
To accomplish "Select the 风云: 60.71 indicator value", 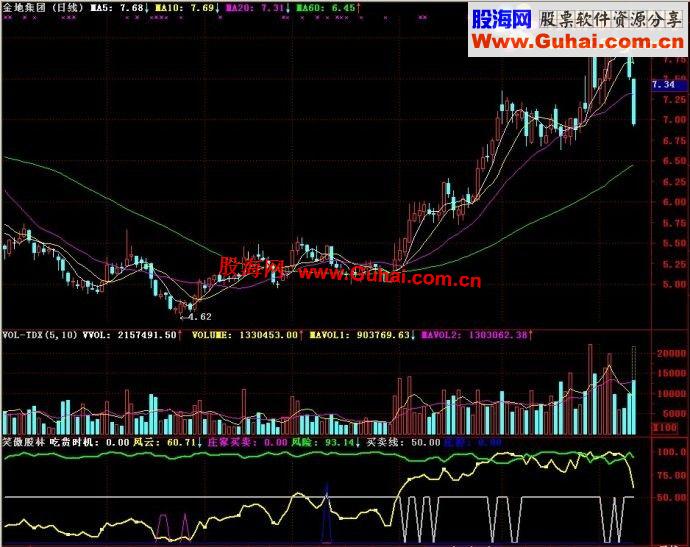I will 168,442.
